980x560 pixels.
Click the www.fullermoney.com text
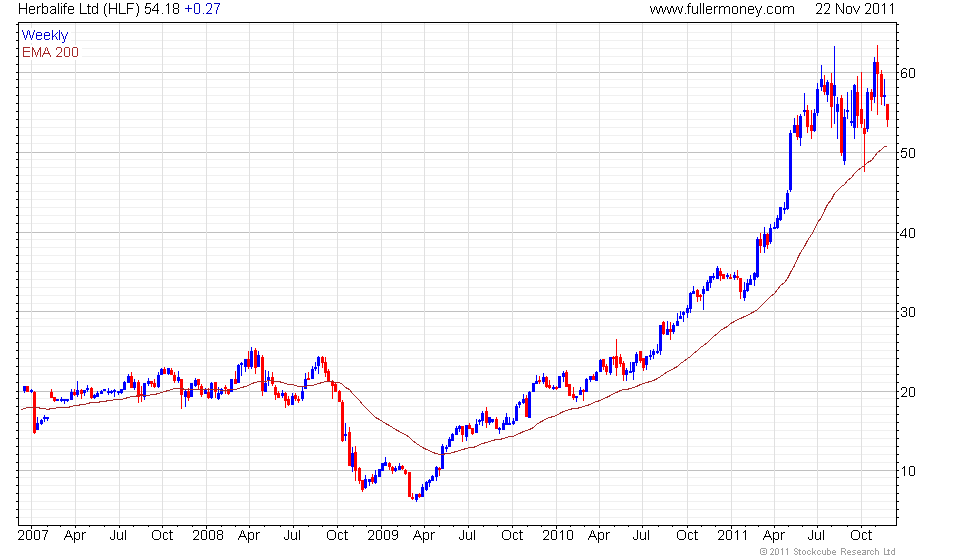coord(722,9)
